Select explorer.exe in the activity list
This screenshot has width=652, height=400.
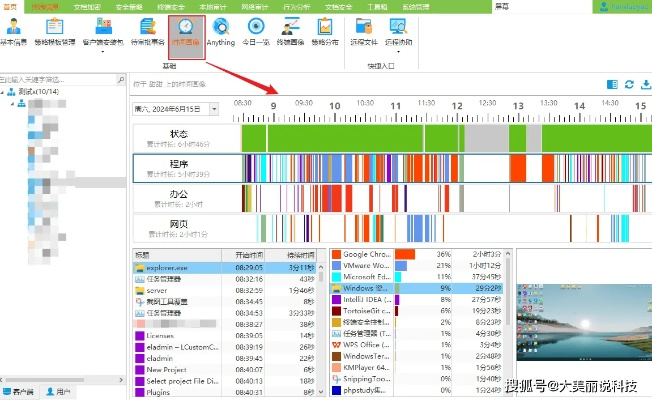[x=166, y=268]
